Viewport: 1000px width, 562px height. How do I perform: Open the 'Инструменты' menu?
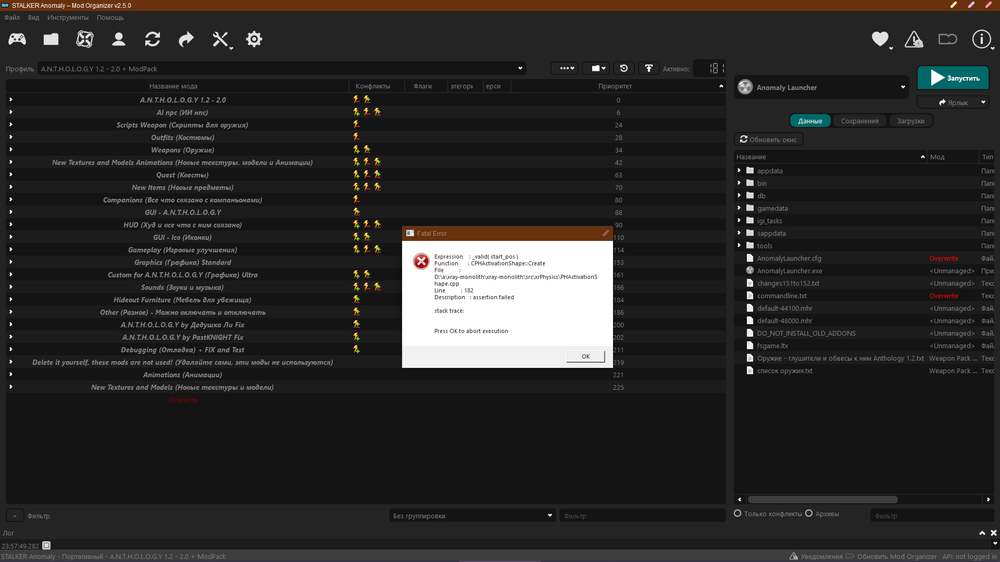point(67,18)
